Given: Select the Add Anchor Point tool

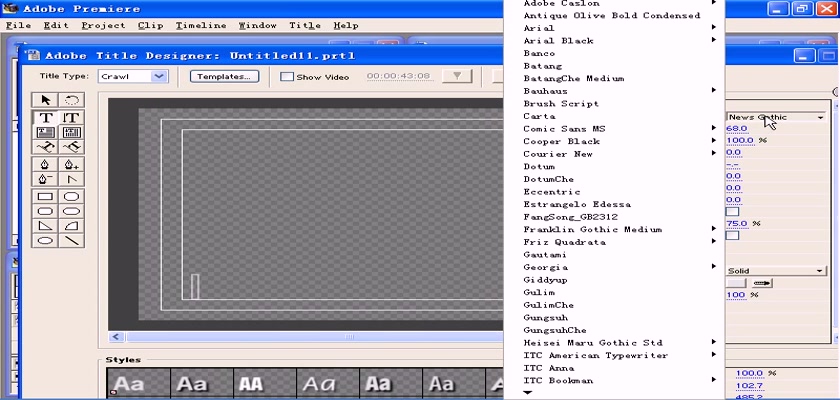Looking at the screenshot, I should 71,164.
